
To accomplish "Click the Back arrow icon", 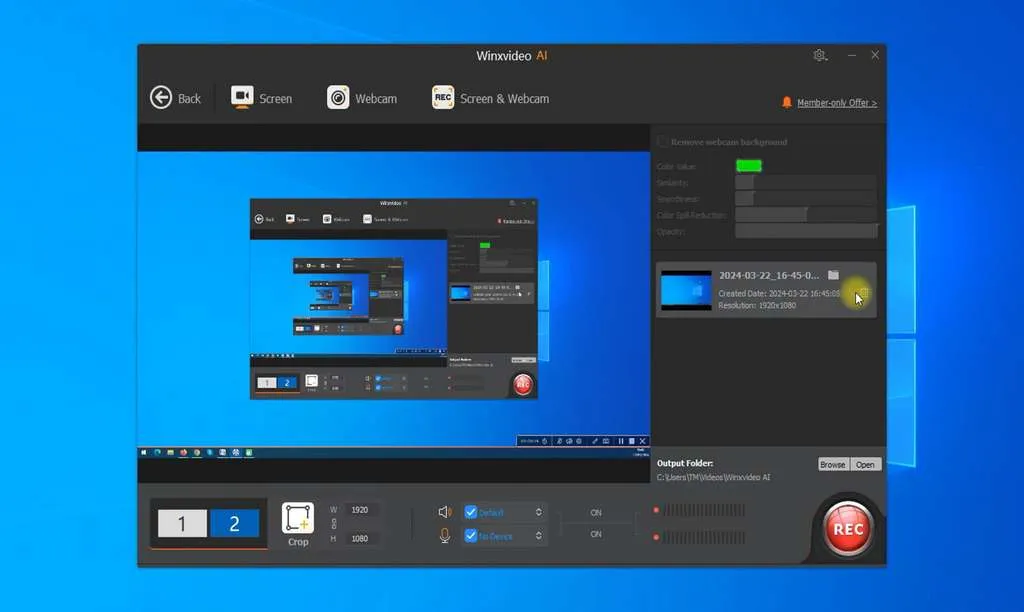I will tap(160, 97).
